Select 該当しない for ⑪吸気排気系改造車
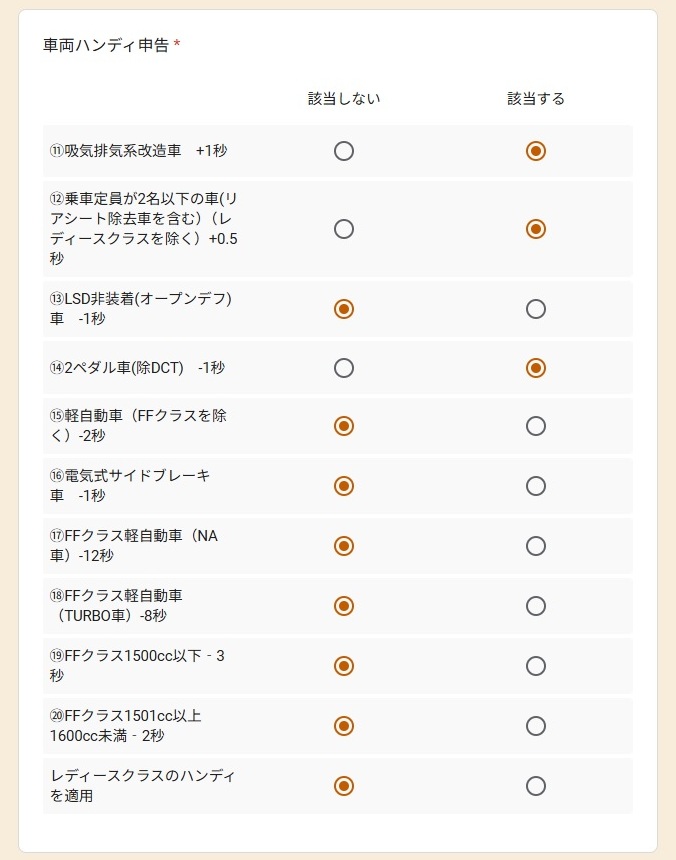Screen dimensions: 676x860 (344, 151)
